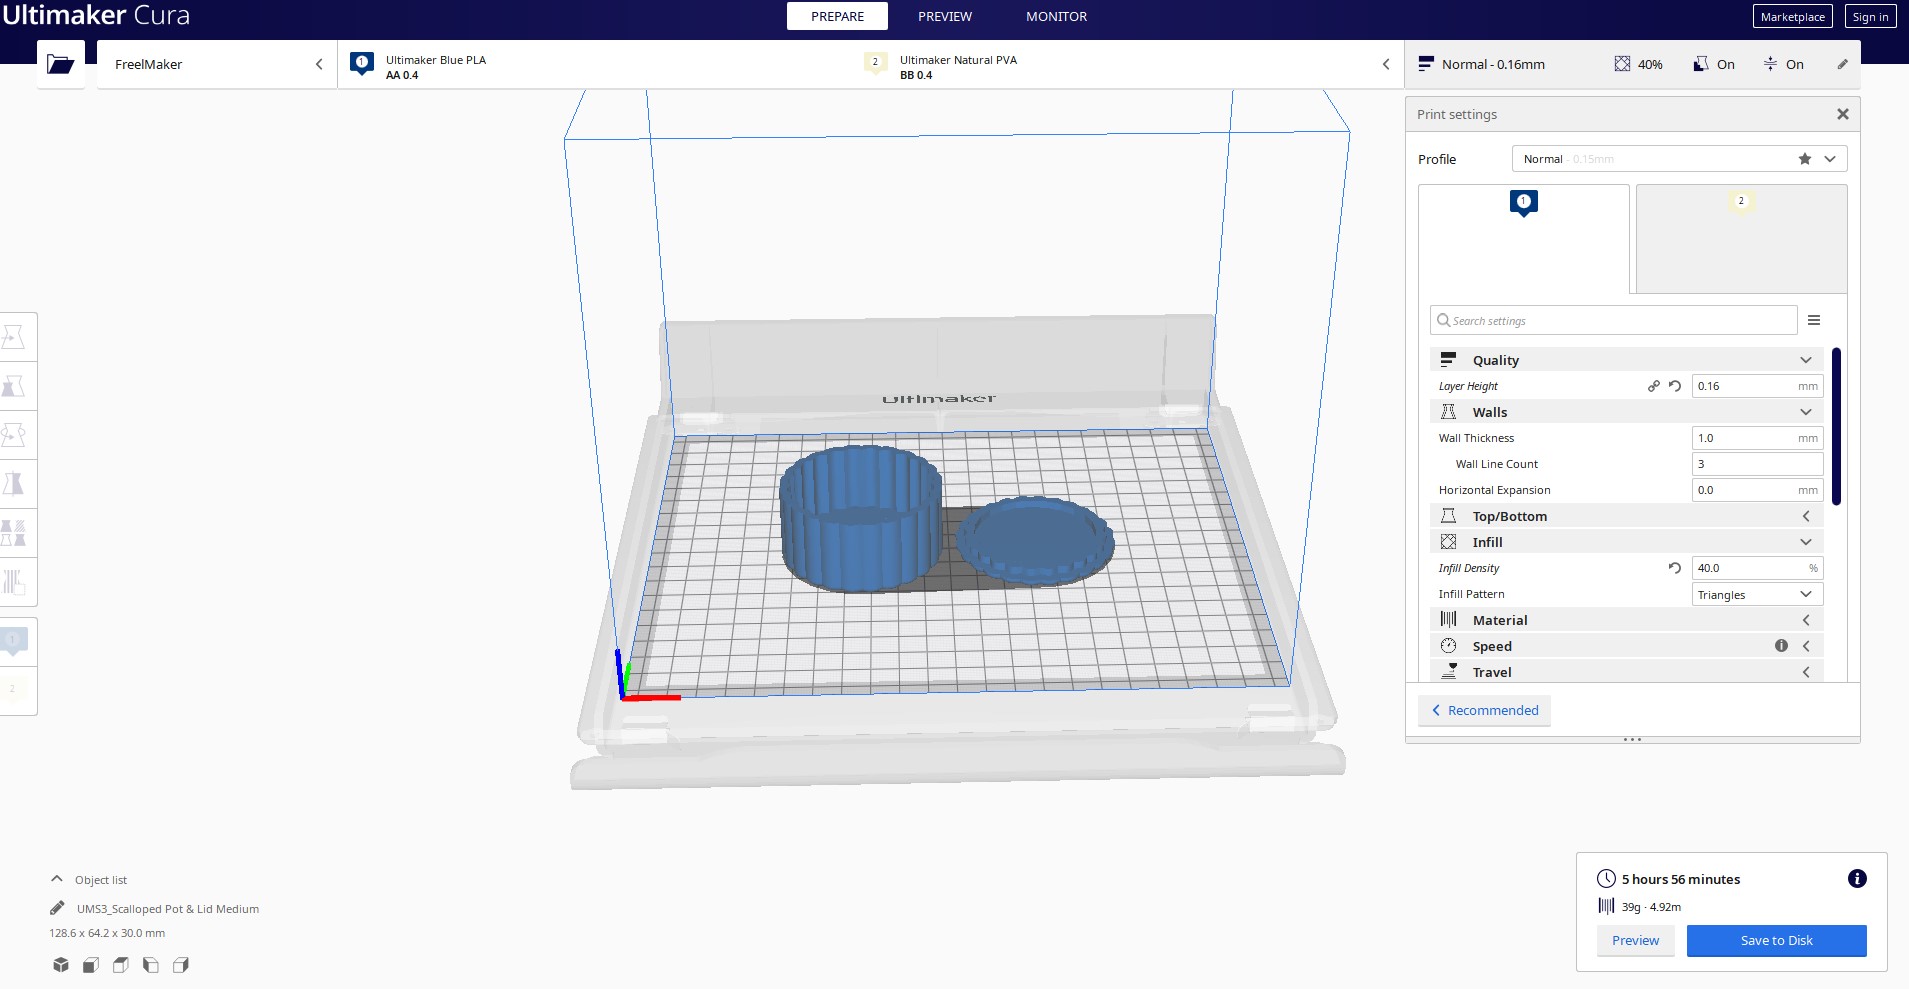The width and height of the screenshot is (1909, 989).
Task: Switch to right side view cube icon
Action: coord(181,965)
